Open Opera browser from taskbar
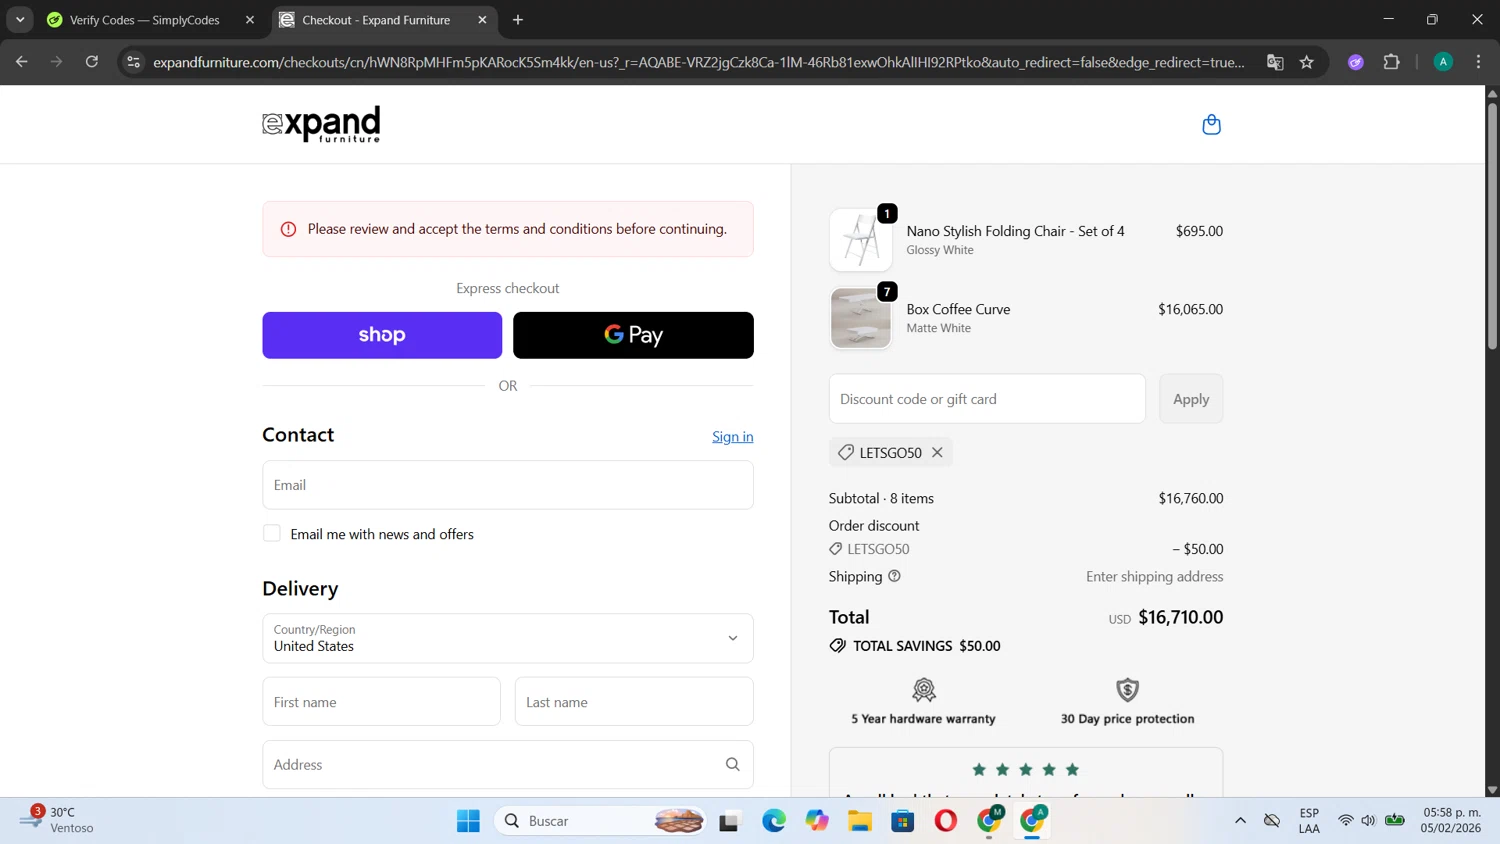The height and width of the screenshot is (844, 1500). (x=945, y=821)
